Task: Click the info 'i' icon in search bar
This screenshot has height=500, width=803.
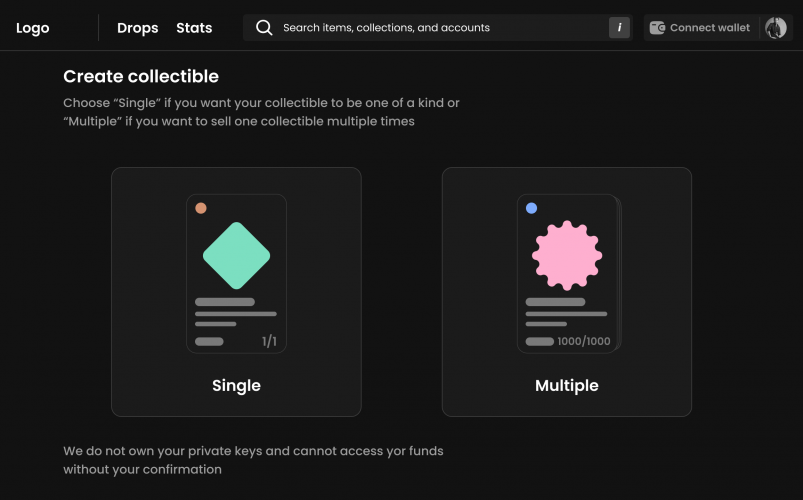Action: pyautogui.click(x=619, y=28)
